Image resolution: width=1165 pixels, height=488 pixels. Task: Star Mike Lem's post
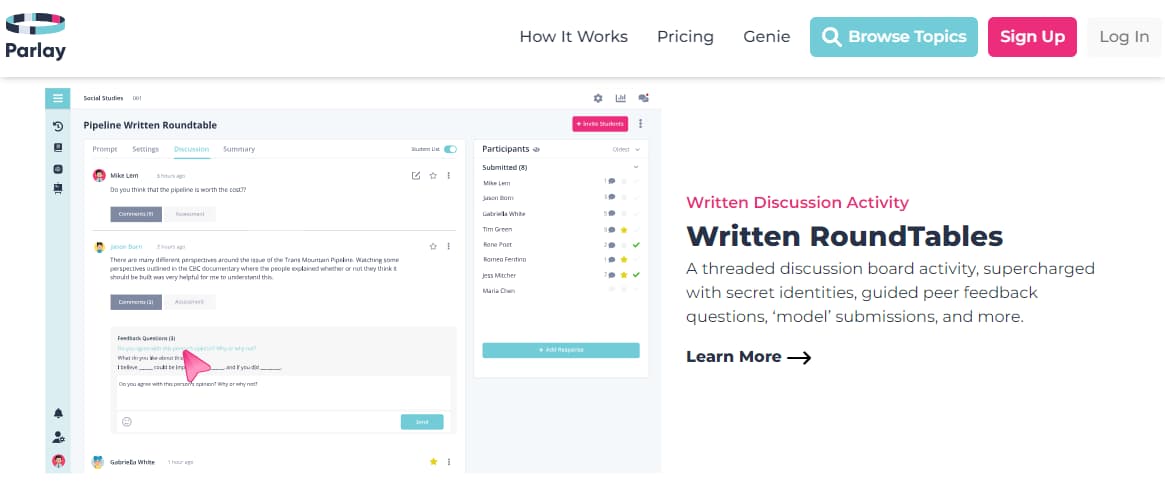(x=433, y=175)
